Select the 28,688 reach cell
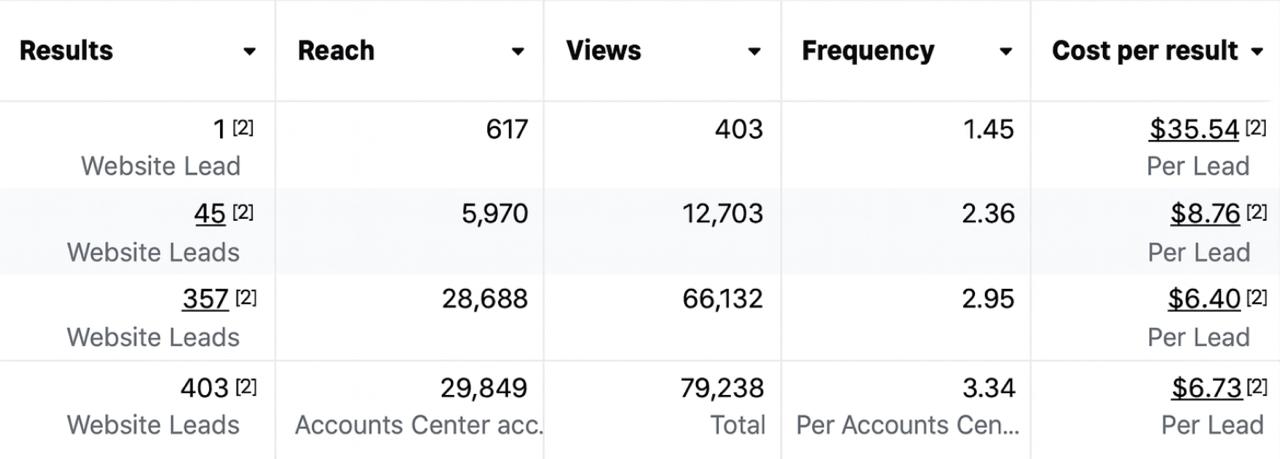Image resolution: width=1280 pixels, height=459 pixels. pos(484,299)
